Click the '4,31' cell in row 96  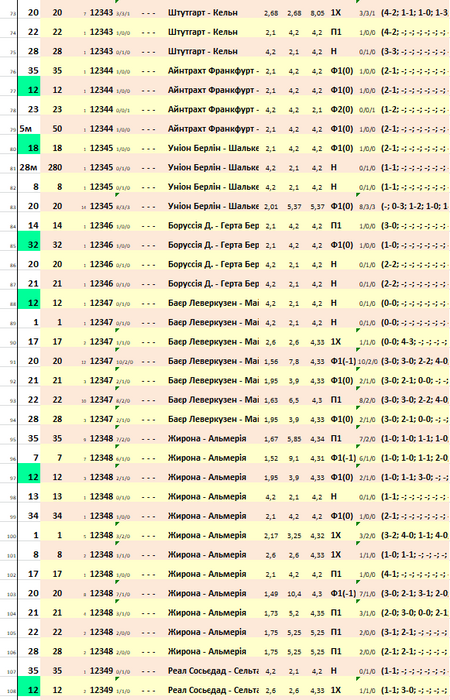coord(317,458)
